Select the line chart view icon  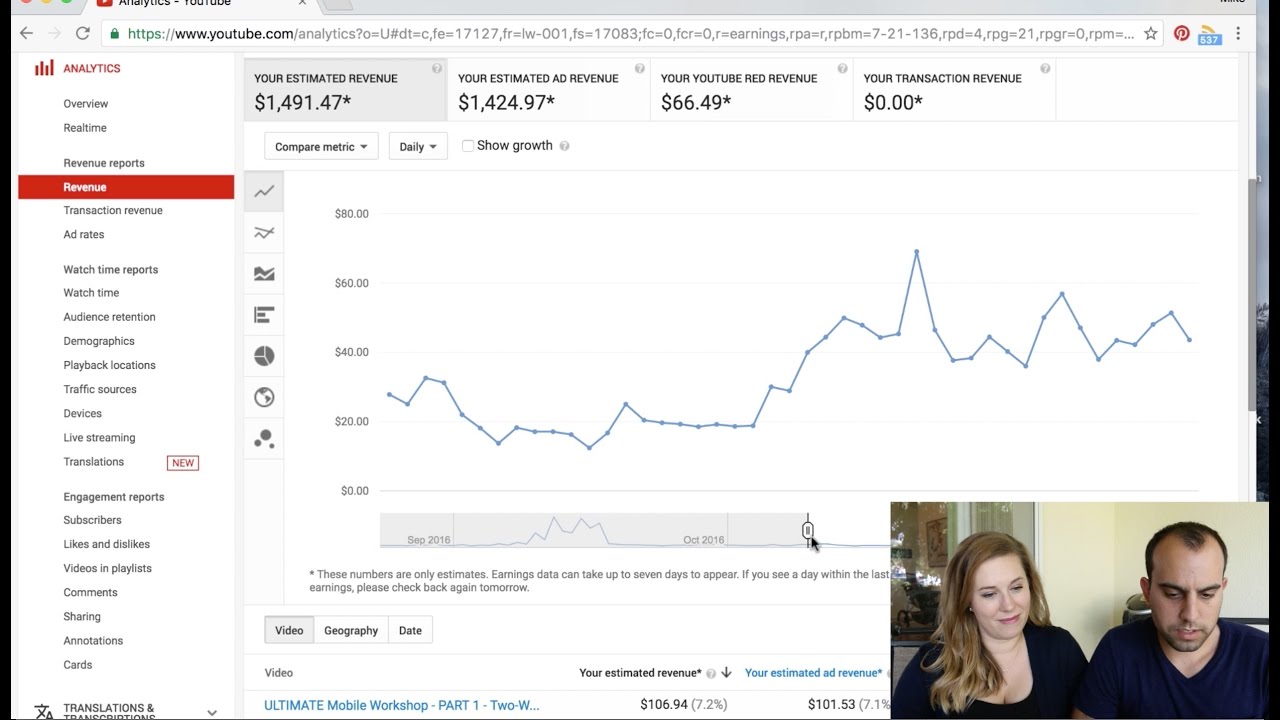point(264,191)
